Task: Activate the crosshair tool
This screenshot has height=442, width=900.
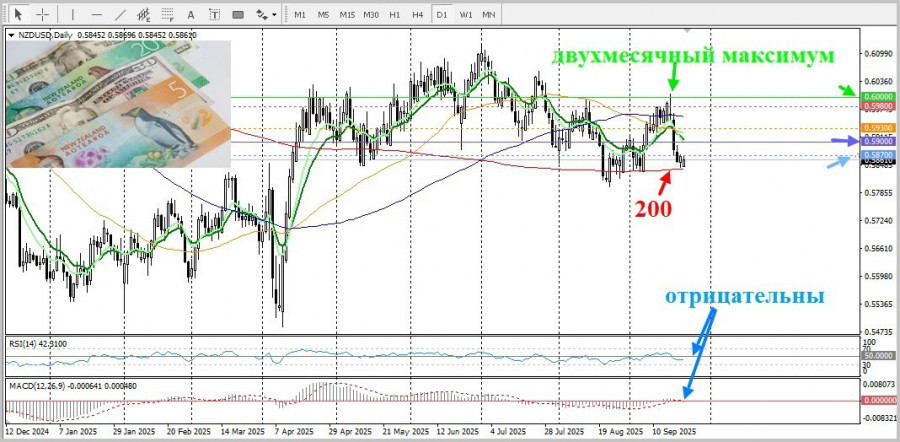Action: (42, 14)
